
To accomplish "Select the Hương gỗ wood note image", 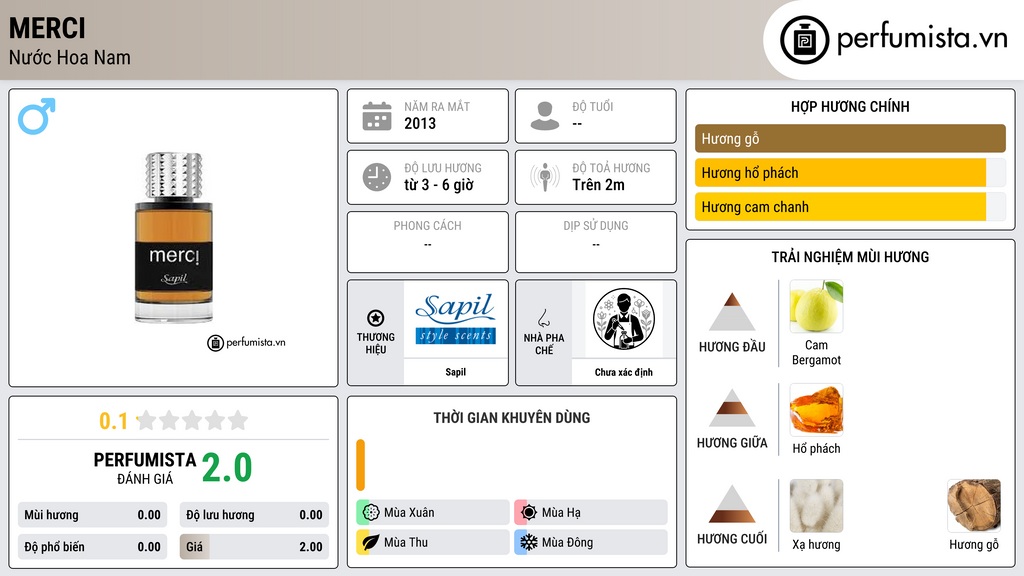I will (974, 506).
